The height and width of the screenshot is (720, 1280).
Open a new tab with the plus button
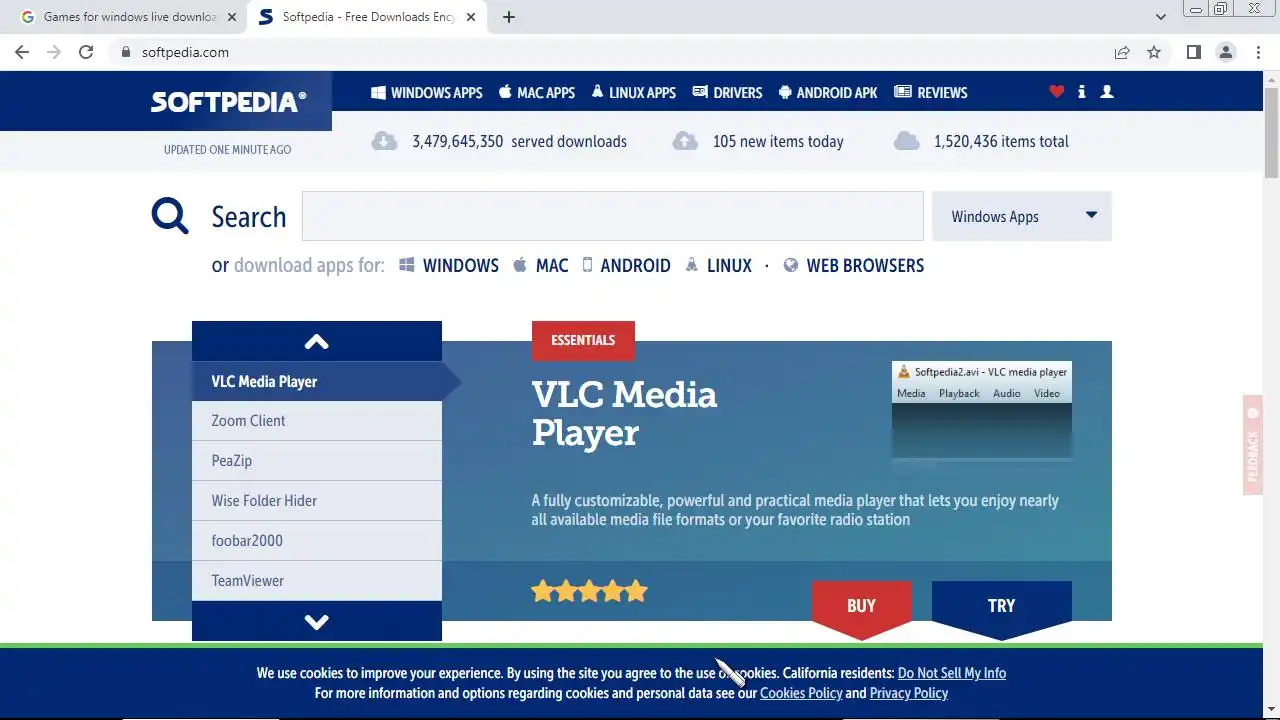point(509,17)
